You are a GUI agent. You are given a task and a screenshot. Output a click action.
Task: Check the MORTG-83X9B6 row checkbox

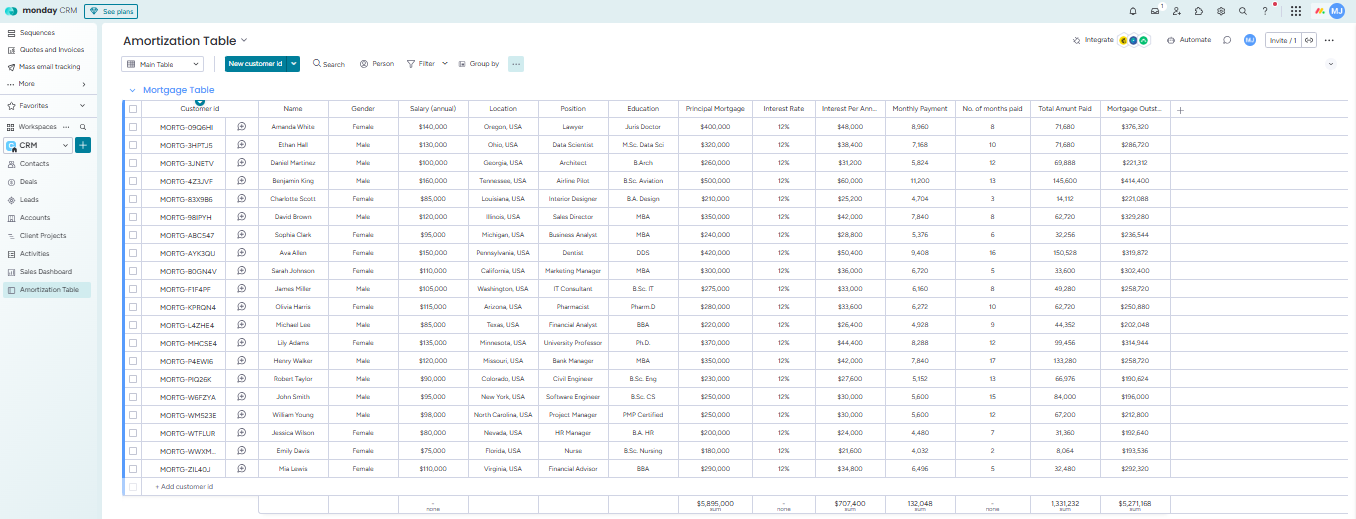click(133, 199)
